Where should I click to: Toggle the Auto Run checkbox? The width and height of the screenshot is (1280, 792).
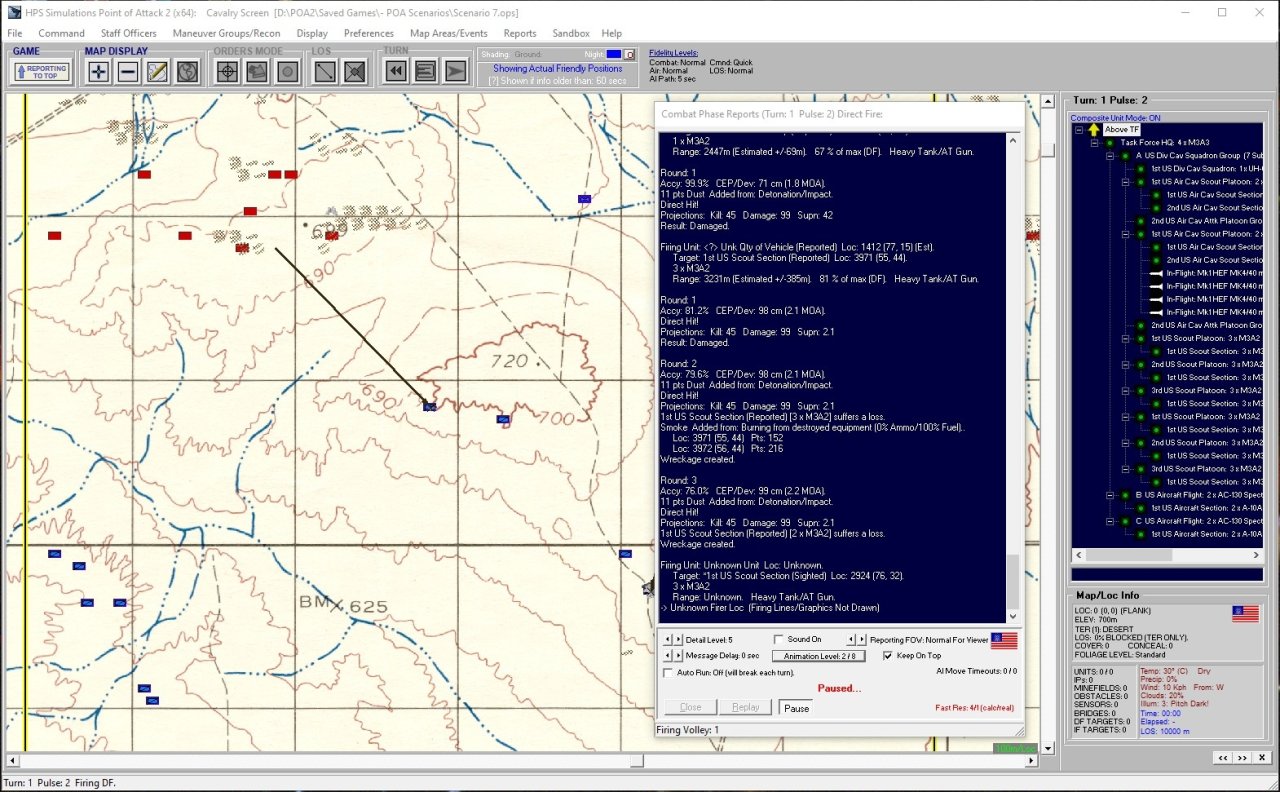669,673
